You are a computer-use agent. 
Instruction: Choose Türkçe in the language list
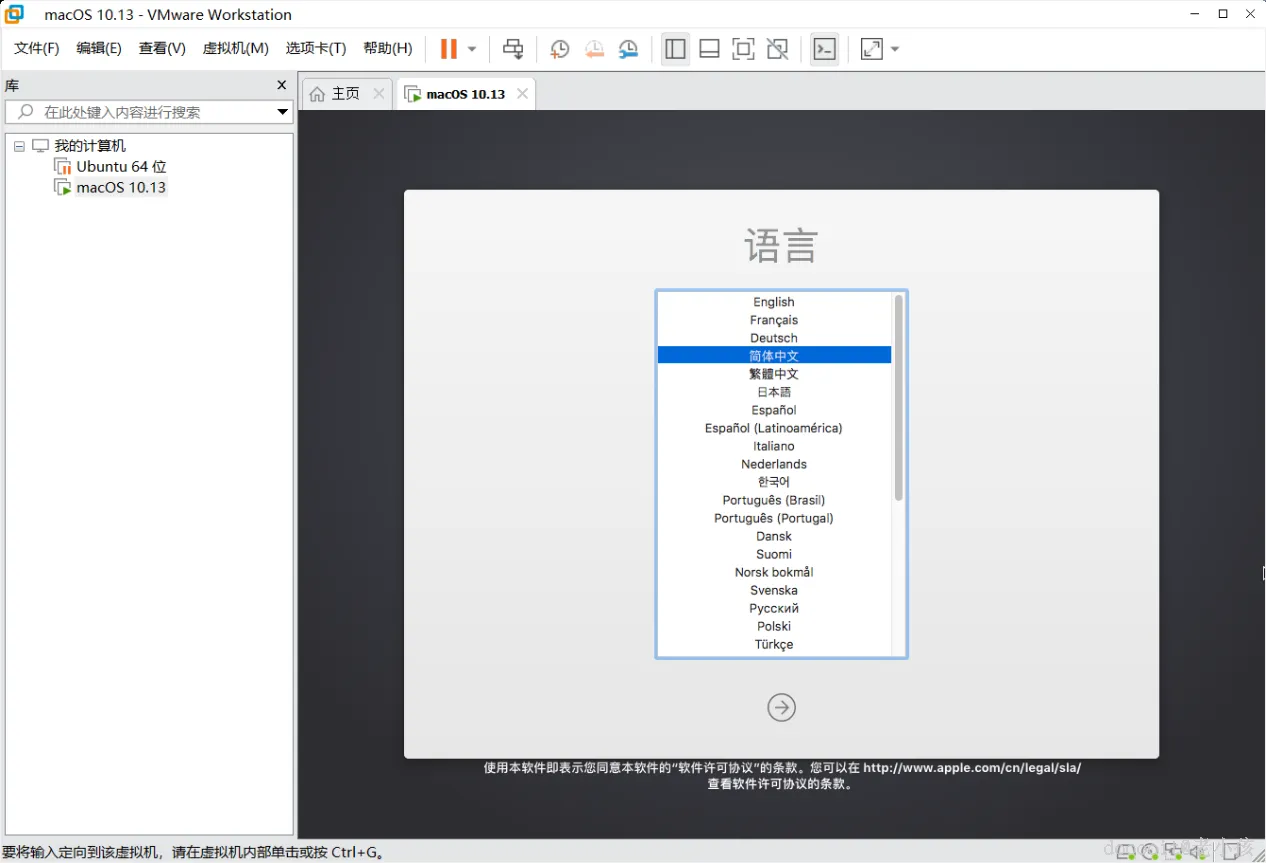coord(774,644)
